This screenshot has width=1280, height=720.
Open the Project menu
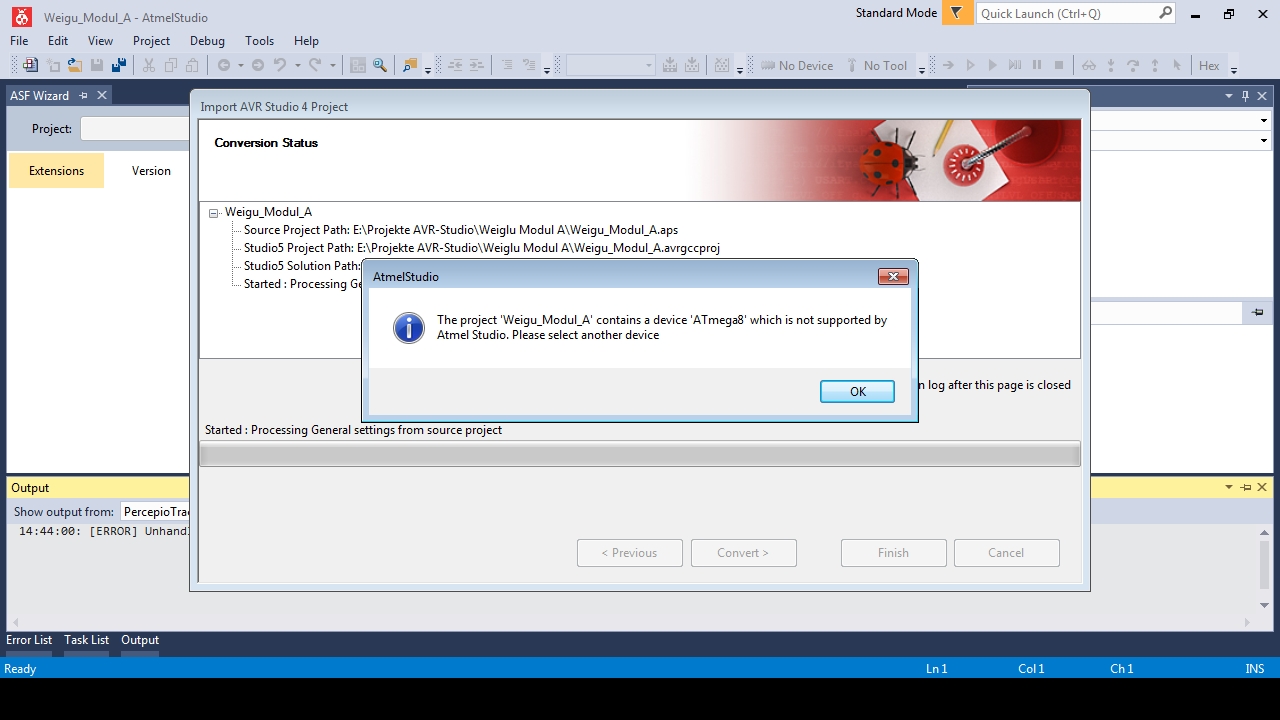(x=151, y=41)
